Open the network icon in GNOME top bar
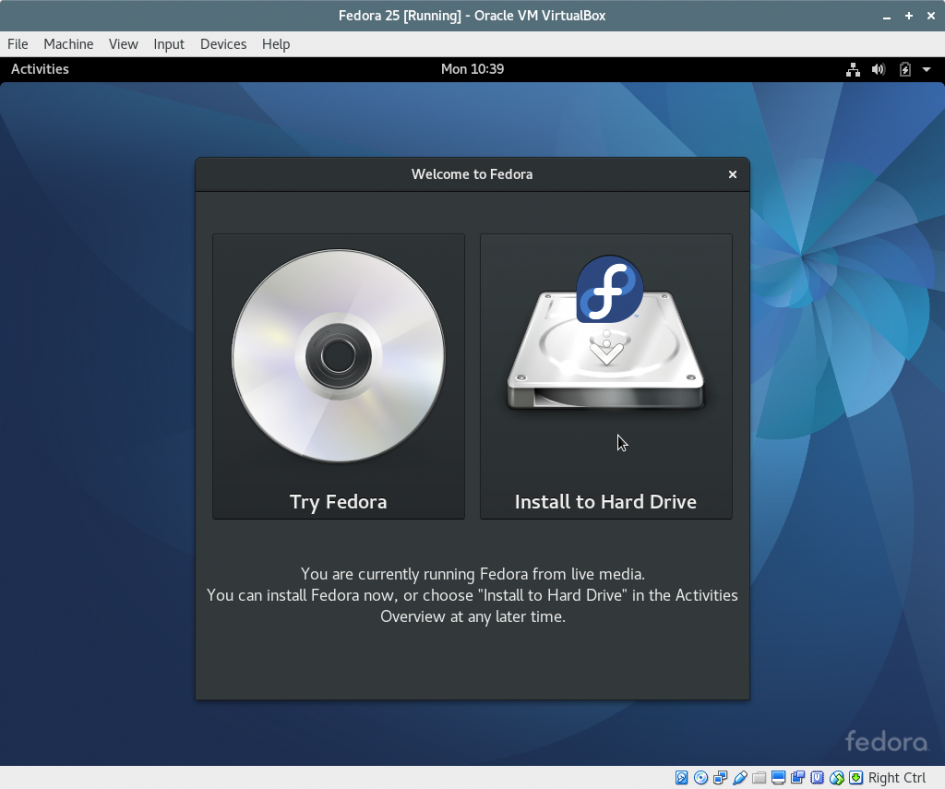The image size is (945, 789). pos(853,69)
